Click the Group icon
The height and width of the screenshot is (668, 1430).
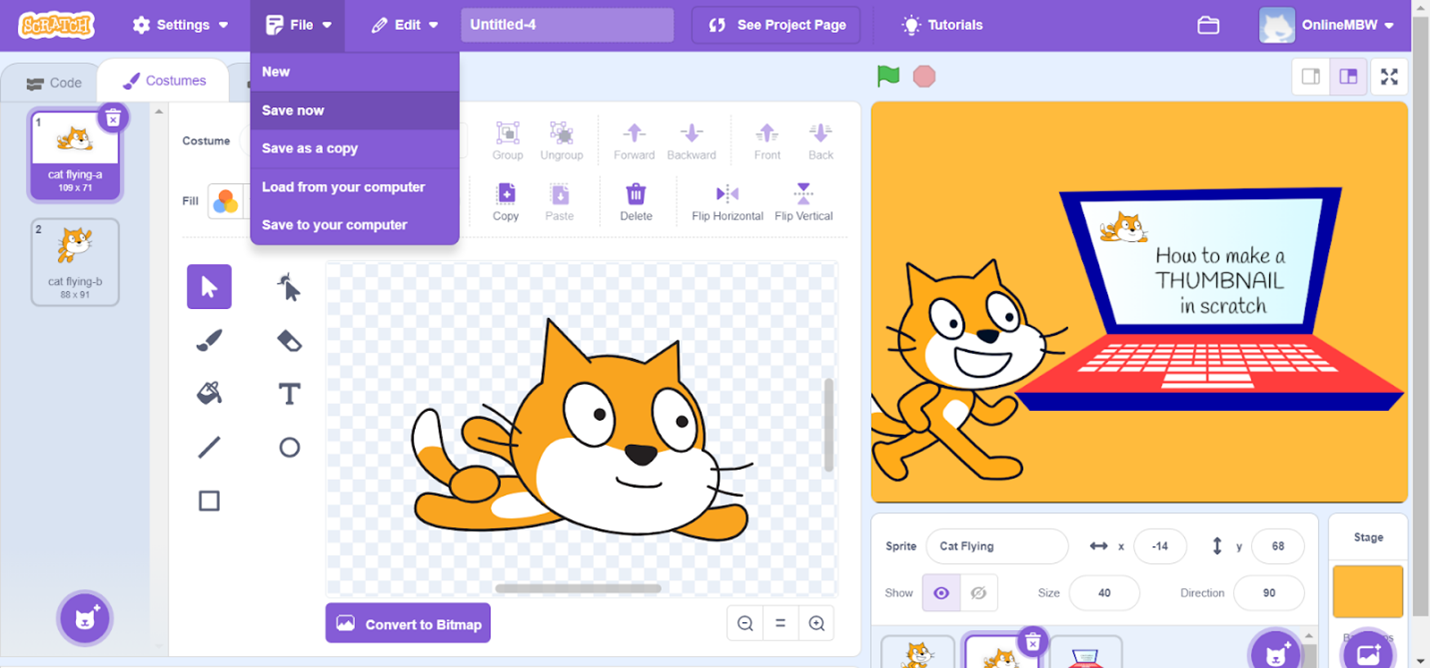(507, 140)
